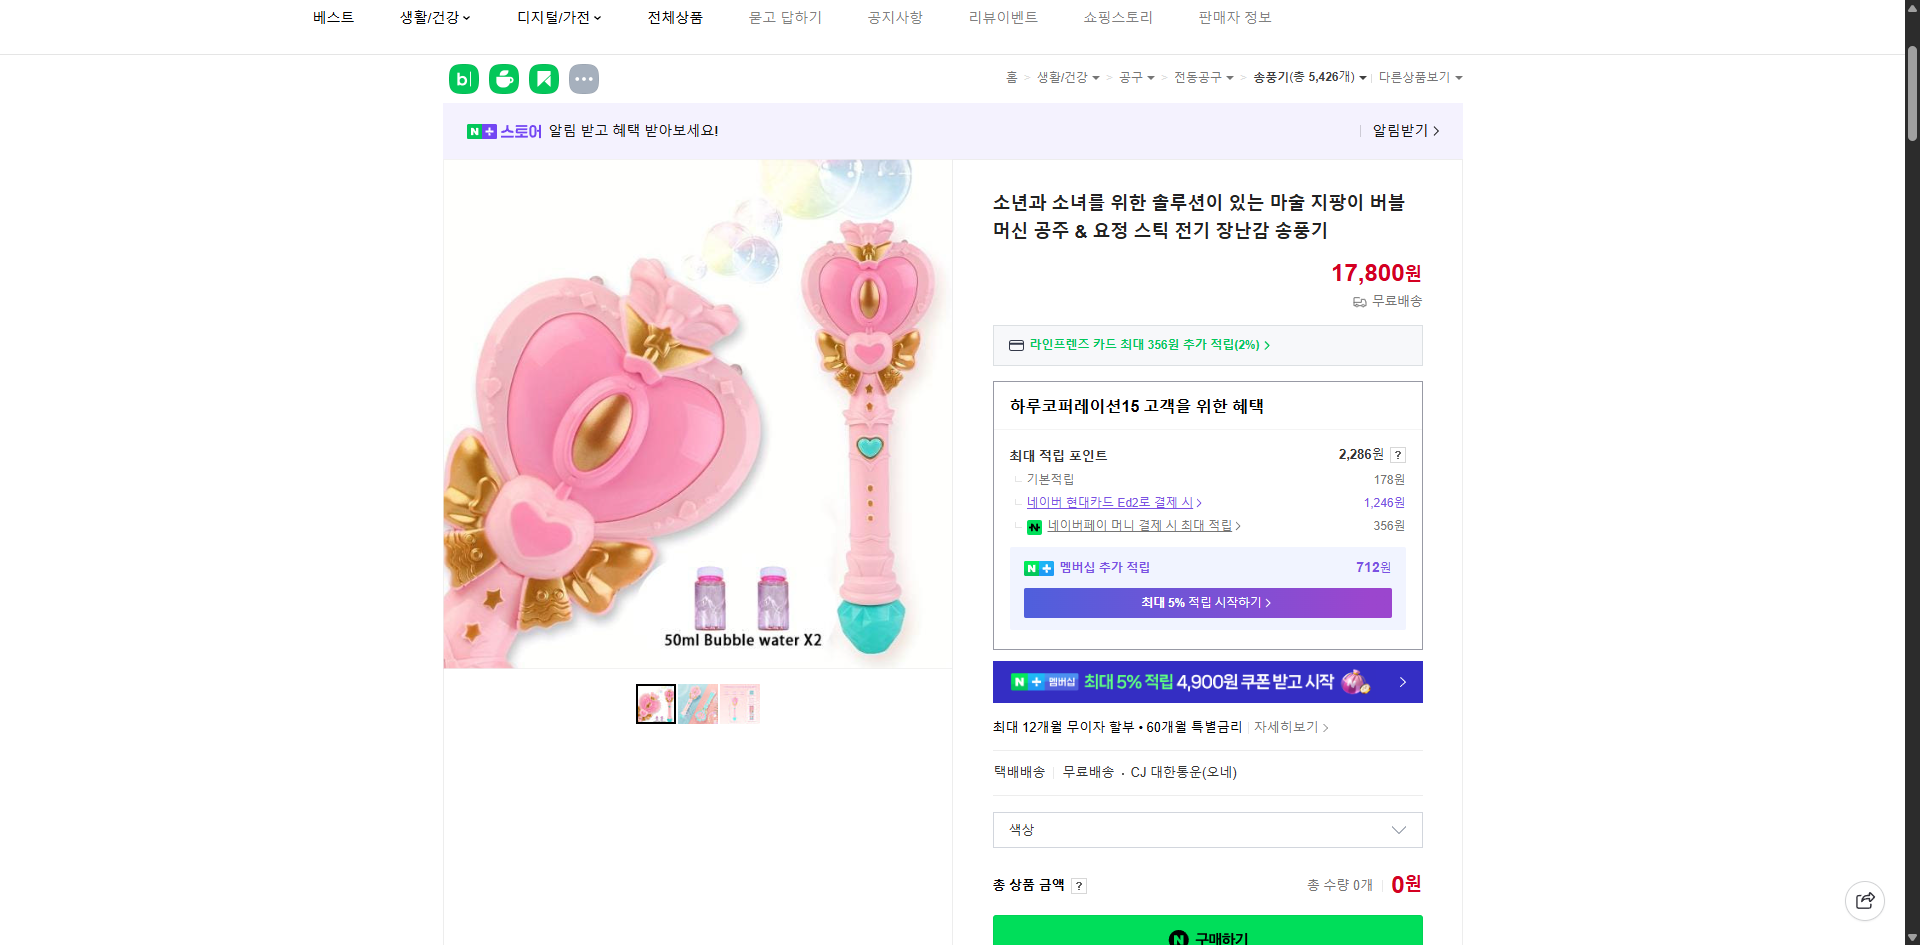Click the N Pay icon beside 네이버페이 머니

pos(1034,527)
